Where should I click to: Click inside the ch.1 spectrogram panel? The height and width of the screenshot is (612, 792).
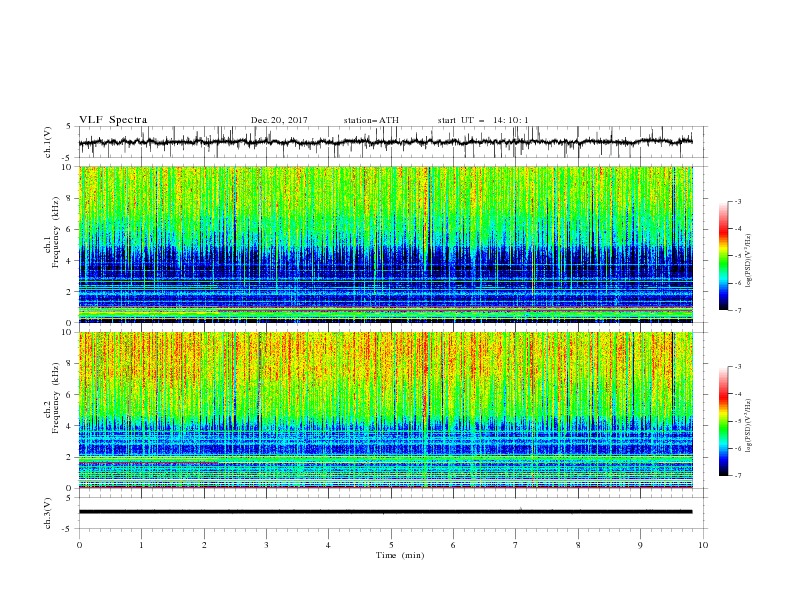[x=386, y=244]
